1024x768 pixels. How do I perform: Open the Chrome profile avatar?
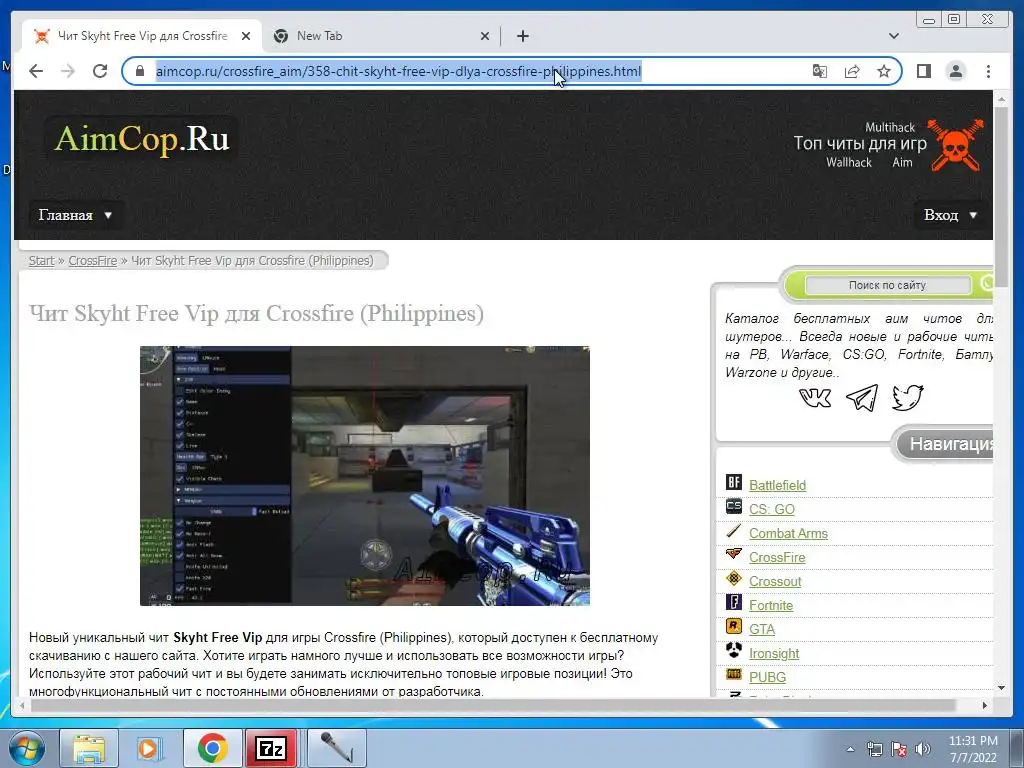[x=955, y=71]
